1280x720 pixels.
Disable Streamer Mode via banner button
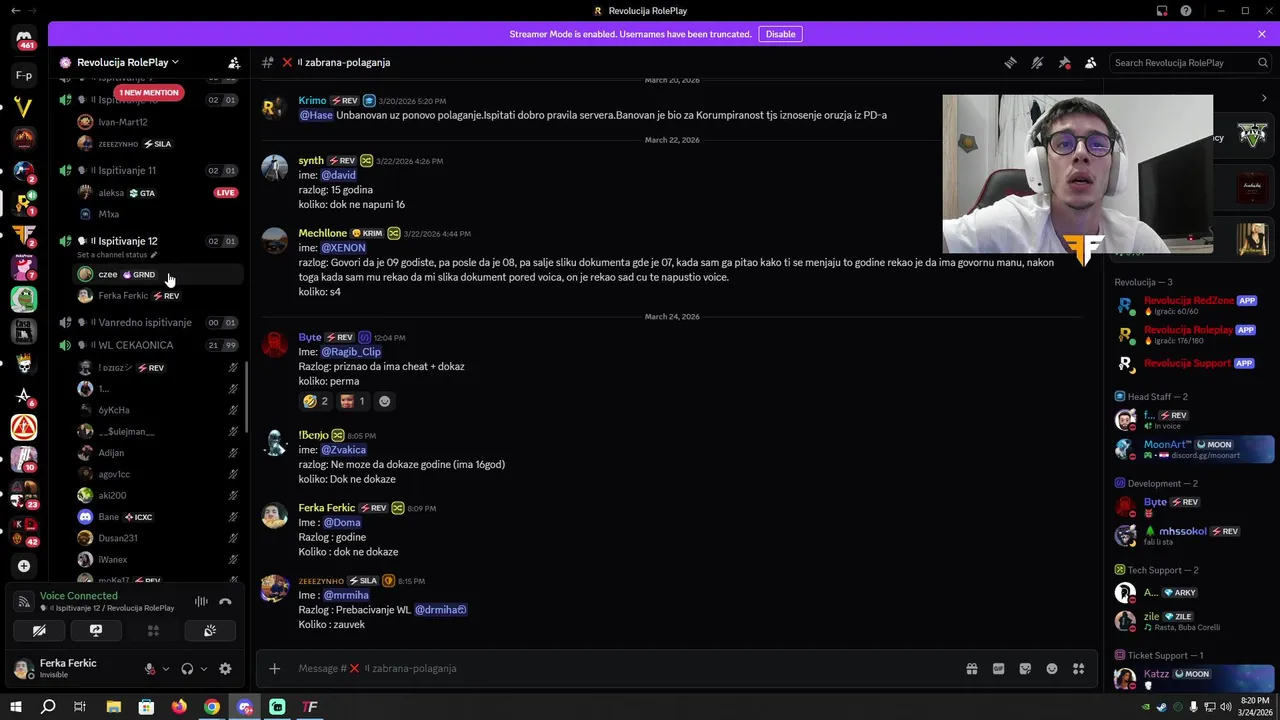pyautogui.click(x=780, y=34)
